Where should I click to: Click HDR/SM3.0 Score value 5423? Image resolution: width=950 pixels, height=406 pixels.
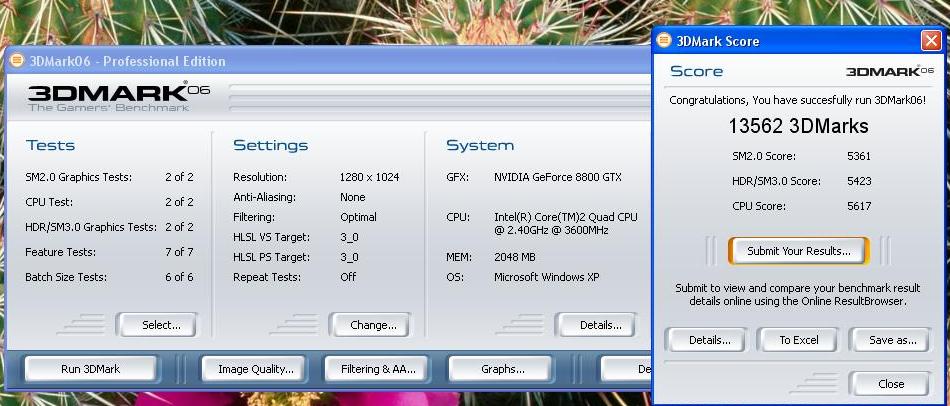(859, 181)
